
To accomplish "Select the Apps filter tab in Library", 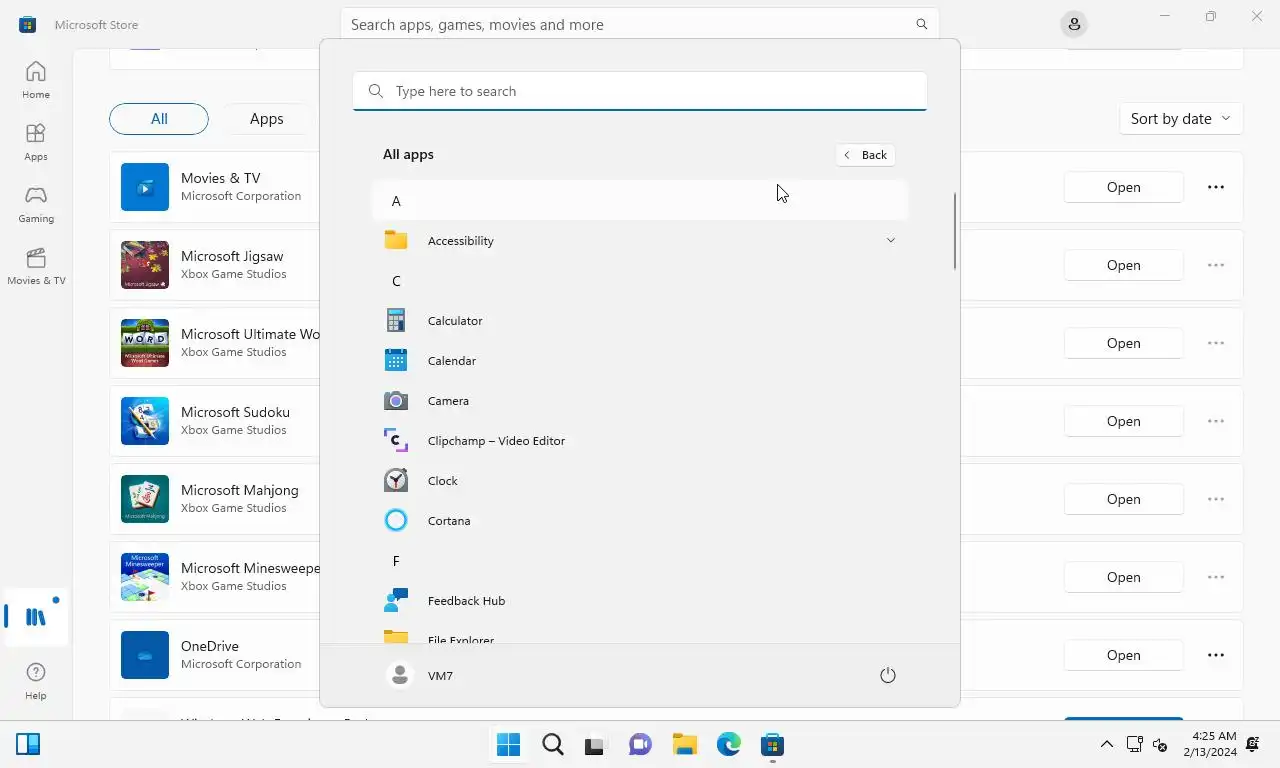I will pyautogui.click(x=266, y=118).
